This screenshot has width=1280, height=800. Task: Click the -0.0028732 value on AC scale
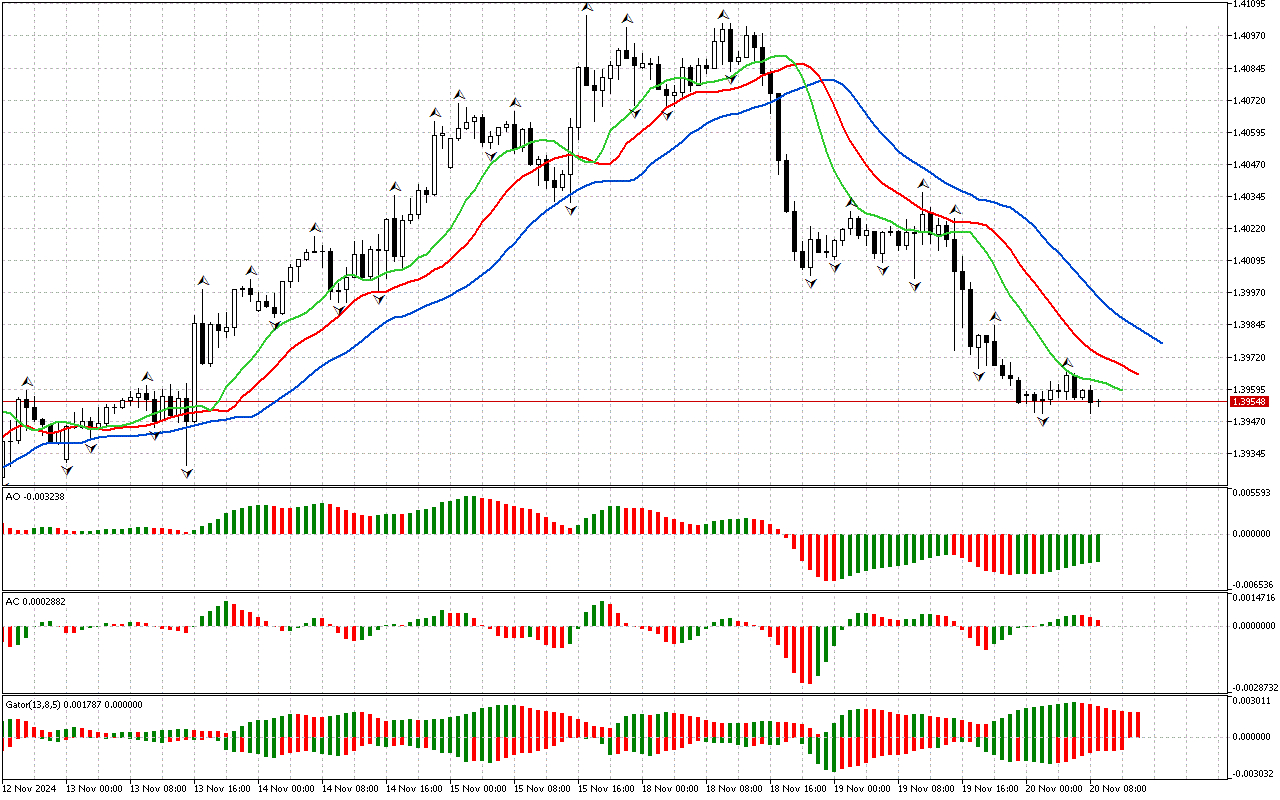(1254, 687)
